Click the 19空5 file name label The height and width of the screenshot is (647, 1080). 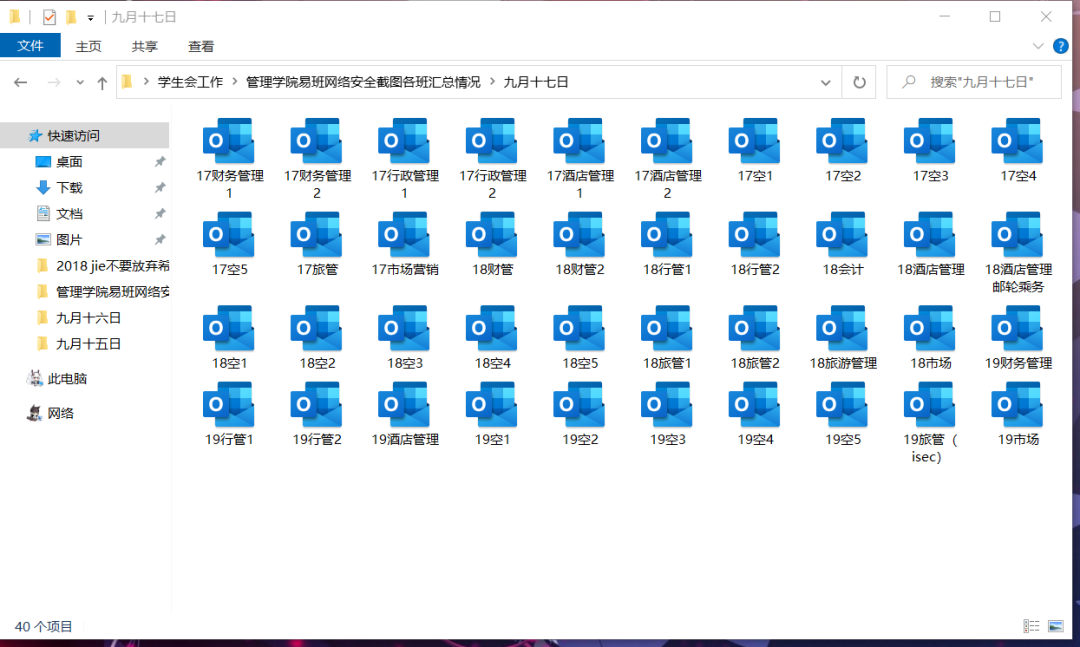coord(842,440)
